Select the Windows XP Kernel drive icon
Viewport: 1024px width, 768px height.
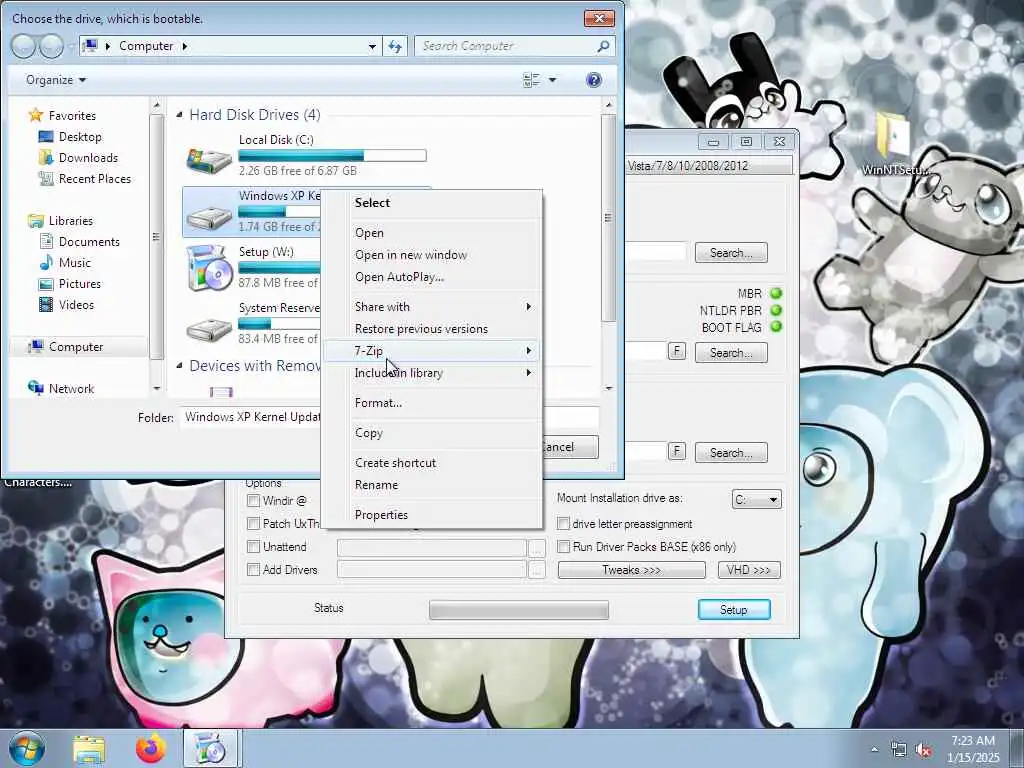(x=209, y=216)
